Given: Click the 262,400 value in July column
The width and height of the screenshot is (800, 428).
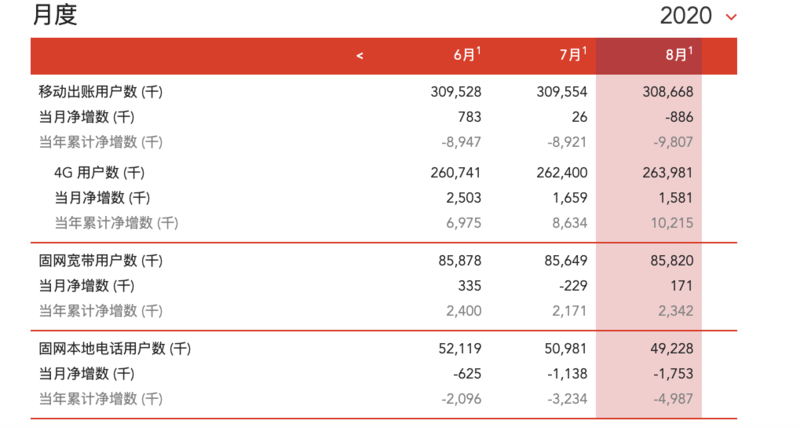Looking at the screenshot, I should [561, 172].
